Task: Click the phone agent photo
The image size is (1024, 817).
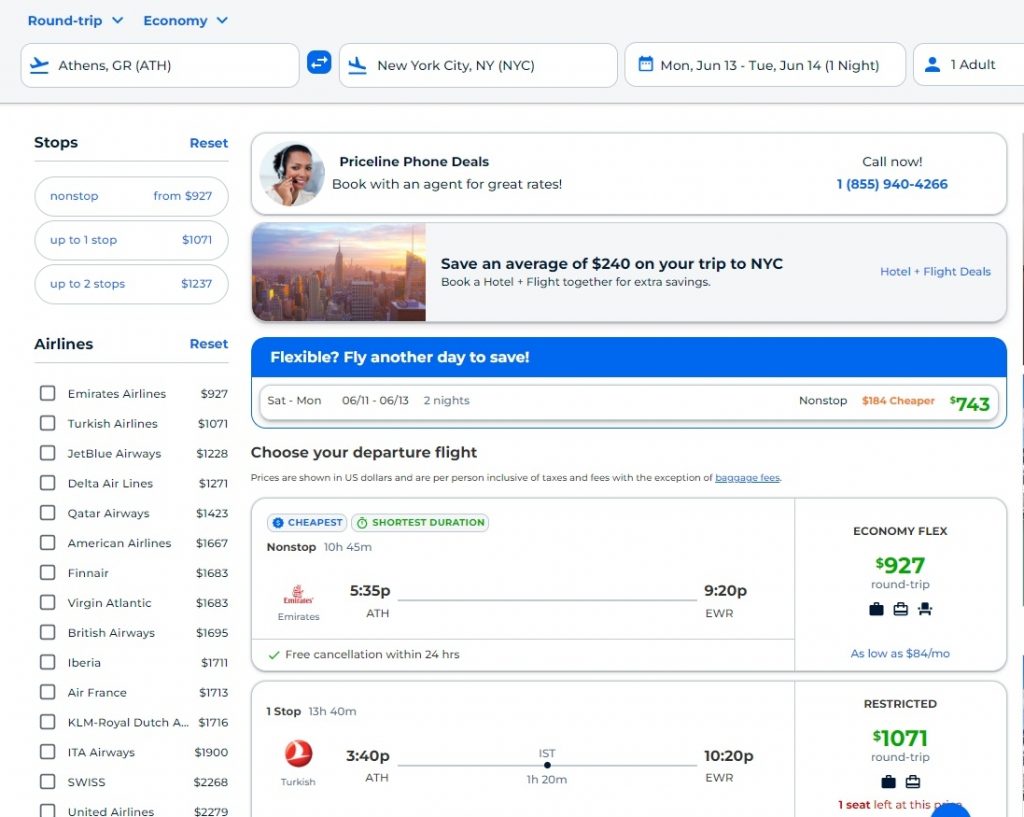Action: click(x=292, y=174)
